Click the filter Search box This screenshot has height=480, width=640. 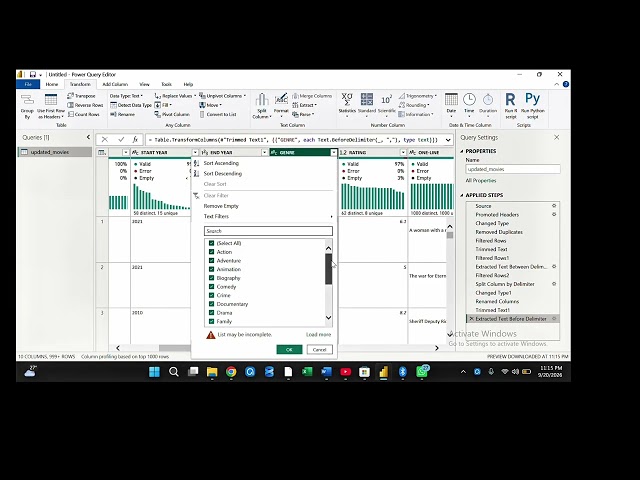click(268, 231)
